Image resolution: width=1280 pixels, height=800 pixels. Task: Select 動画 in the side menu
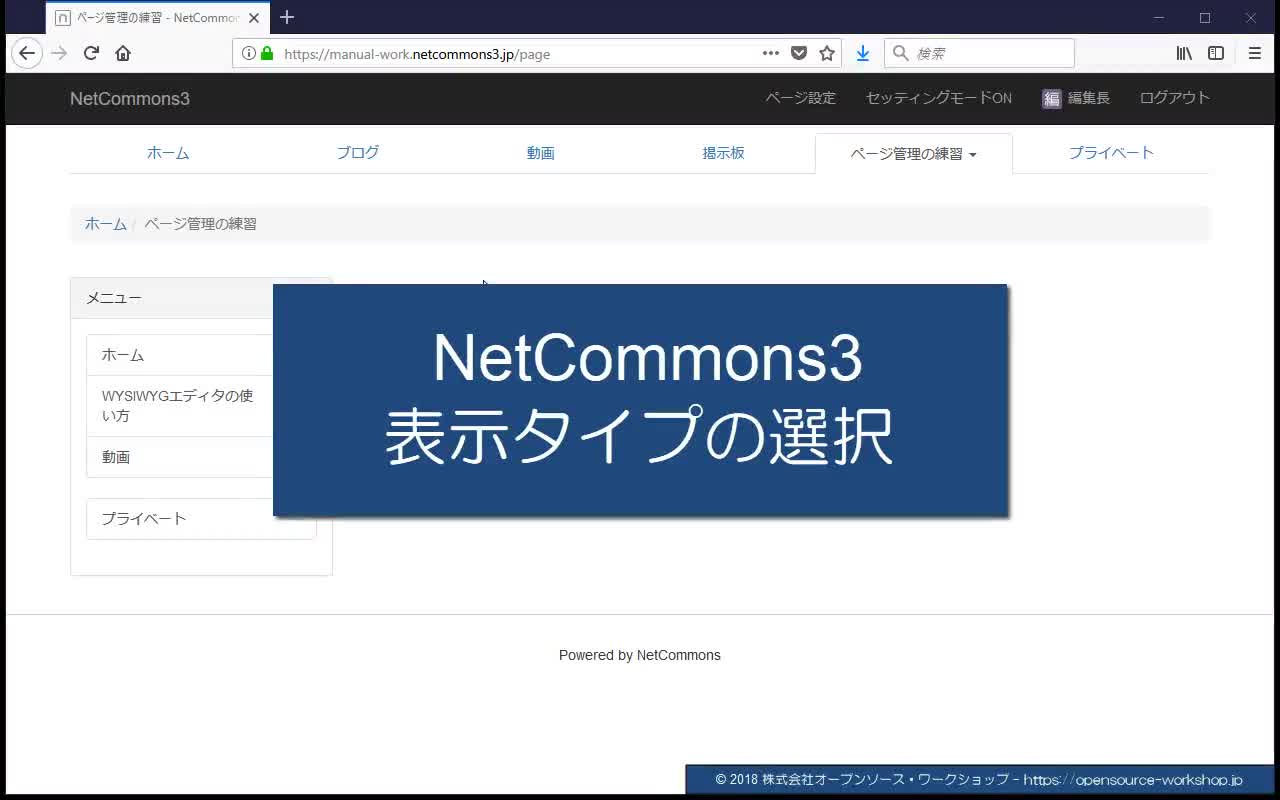pos(180,457)
